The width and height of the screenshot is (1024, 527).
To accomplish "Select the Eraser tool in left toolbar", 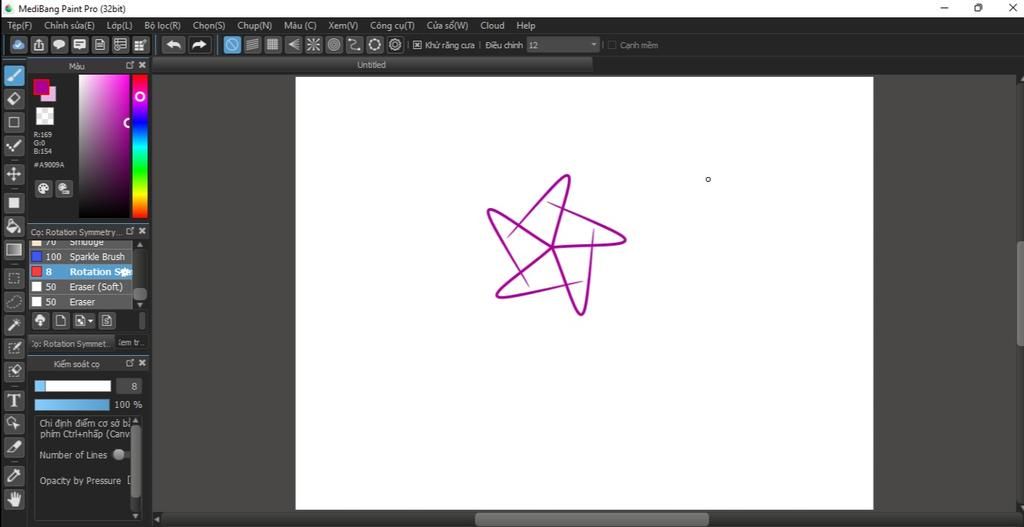I will (x=14, y=99).
